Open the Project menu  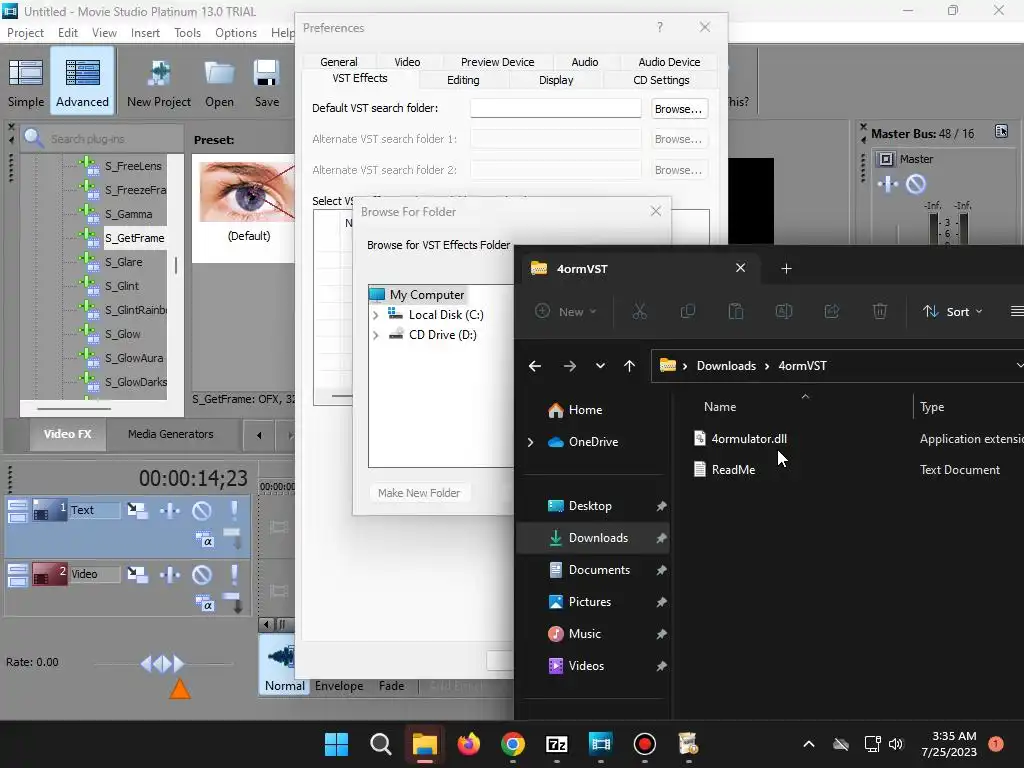coord(25,33)
